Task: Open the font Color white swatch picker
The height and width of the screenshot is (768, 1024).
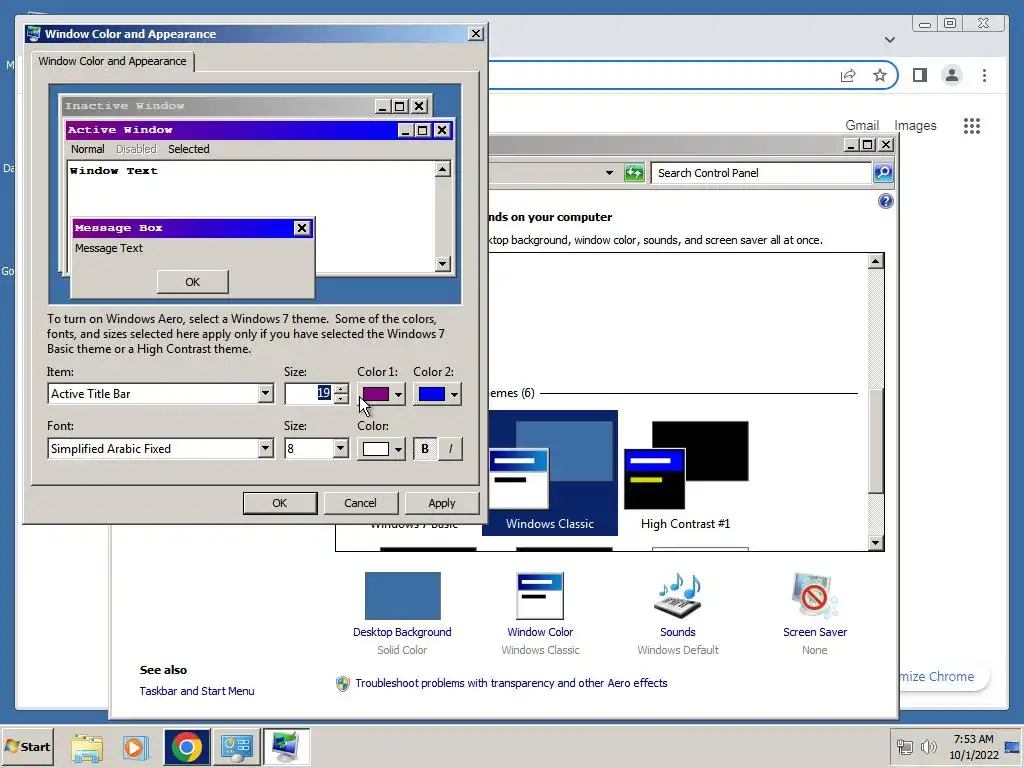Action: [381, 449]
